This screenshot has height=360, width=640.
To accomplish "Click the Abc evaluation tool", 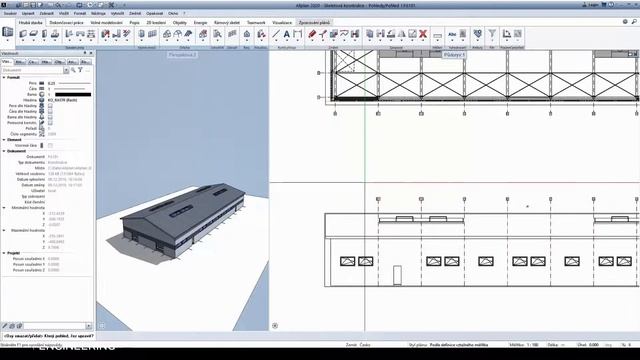I will coord(452,34).
